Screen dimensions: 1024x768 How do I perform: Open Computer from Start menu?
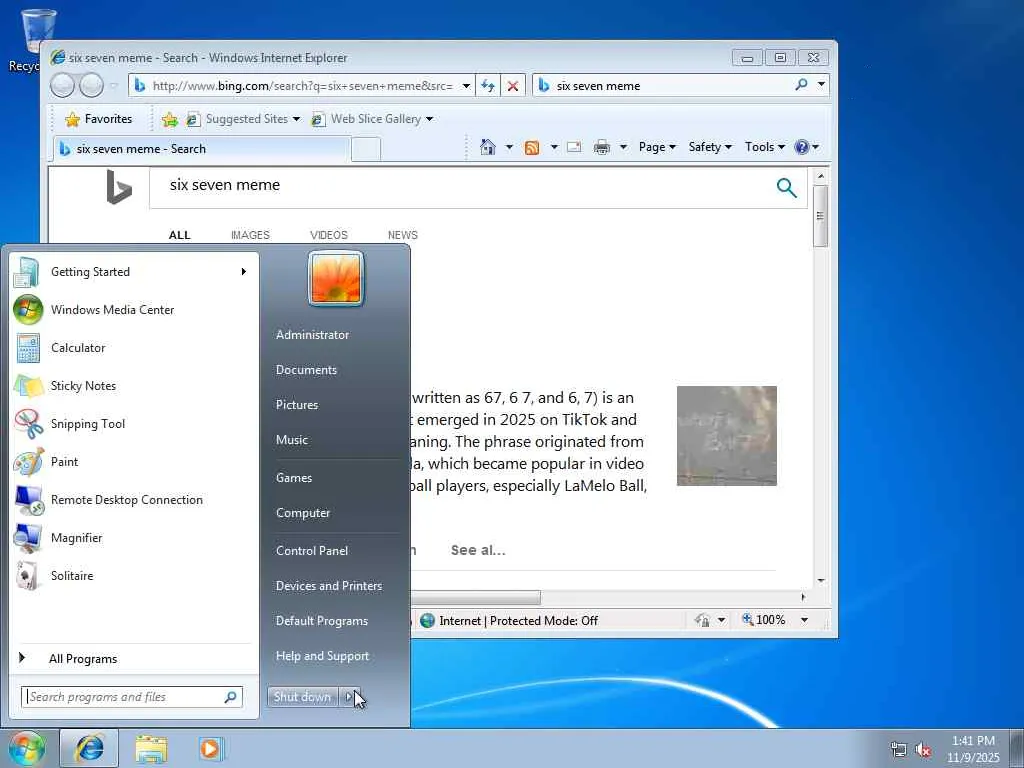(x=303, y=513)
